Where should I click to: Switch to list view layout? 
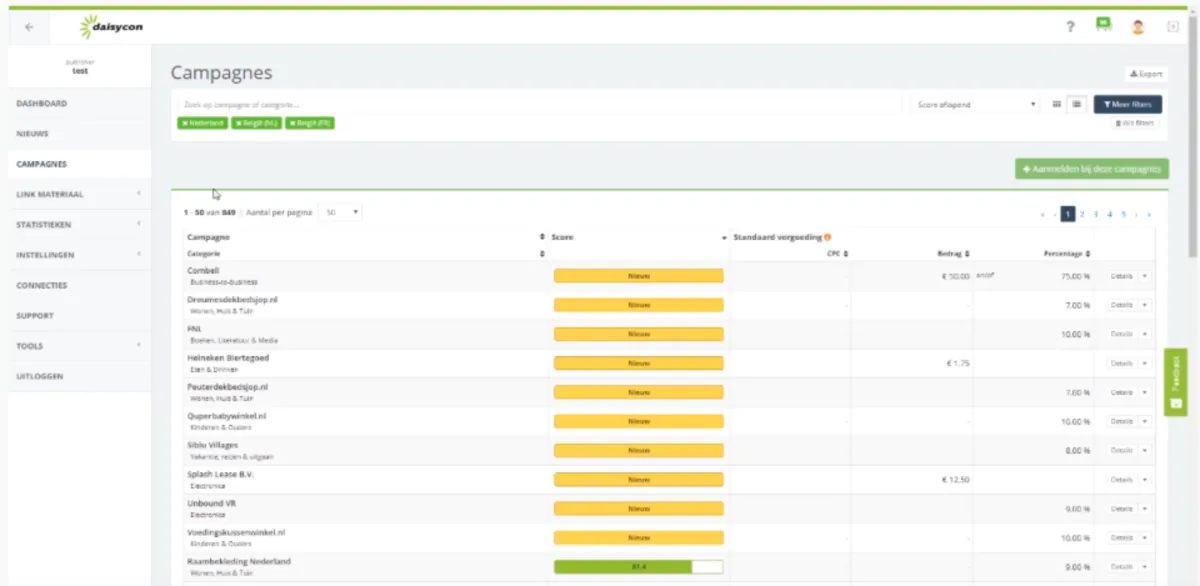point(1077,104)
